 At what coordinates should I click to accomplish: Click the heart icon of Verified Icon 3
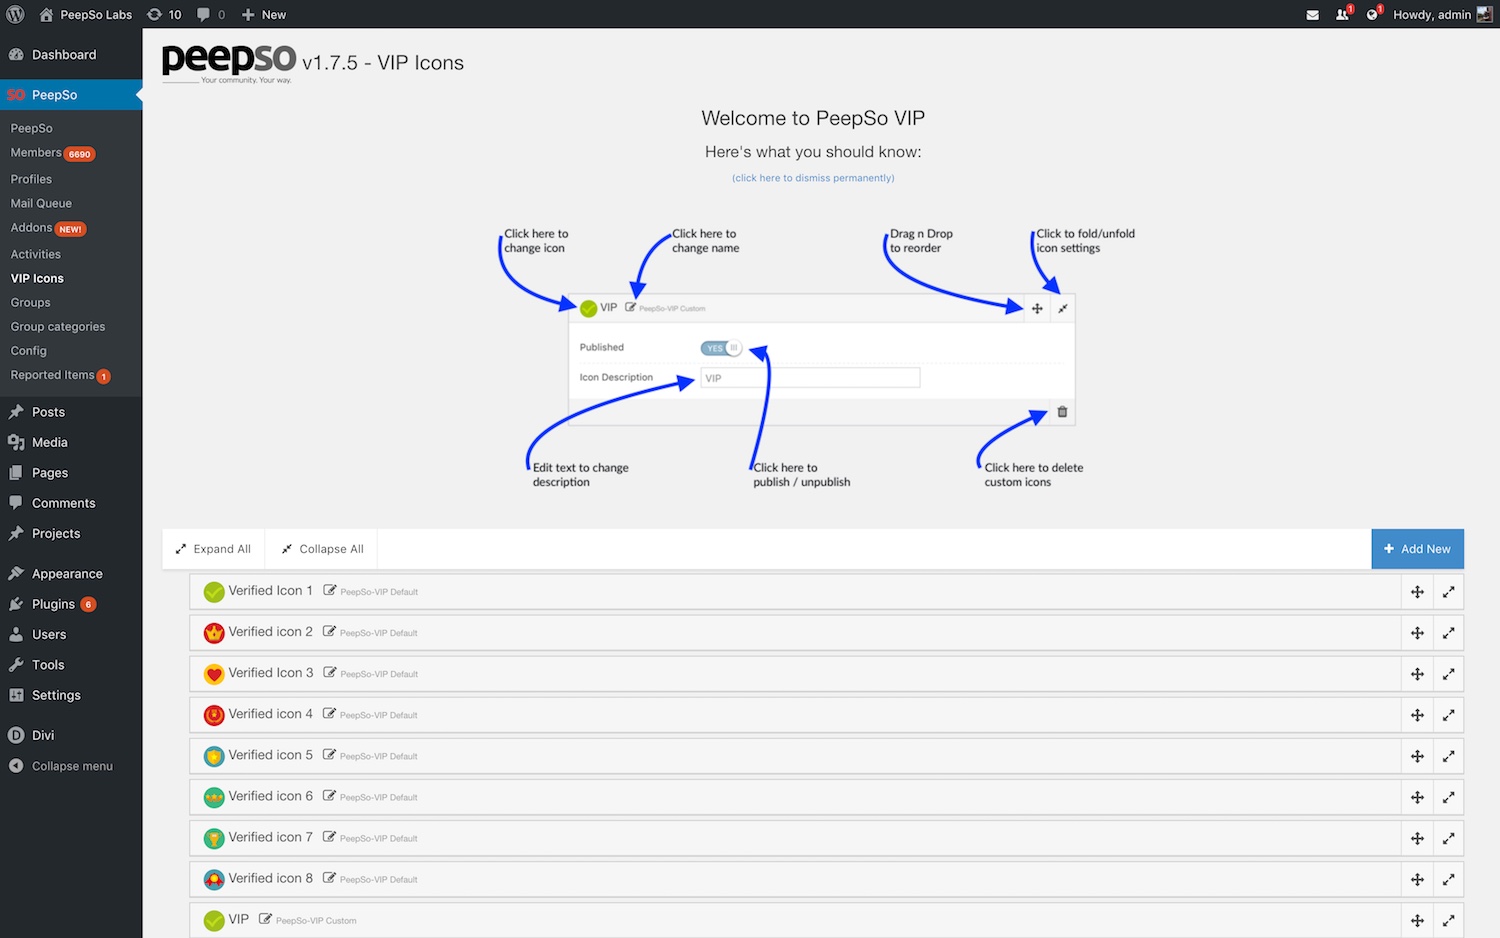click(214, 674)
